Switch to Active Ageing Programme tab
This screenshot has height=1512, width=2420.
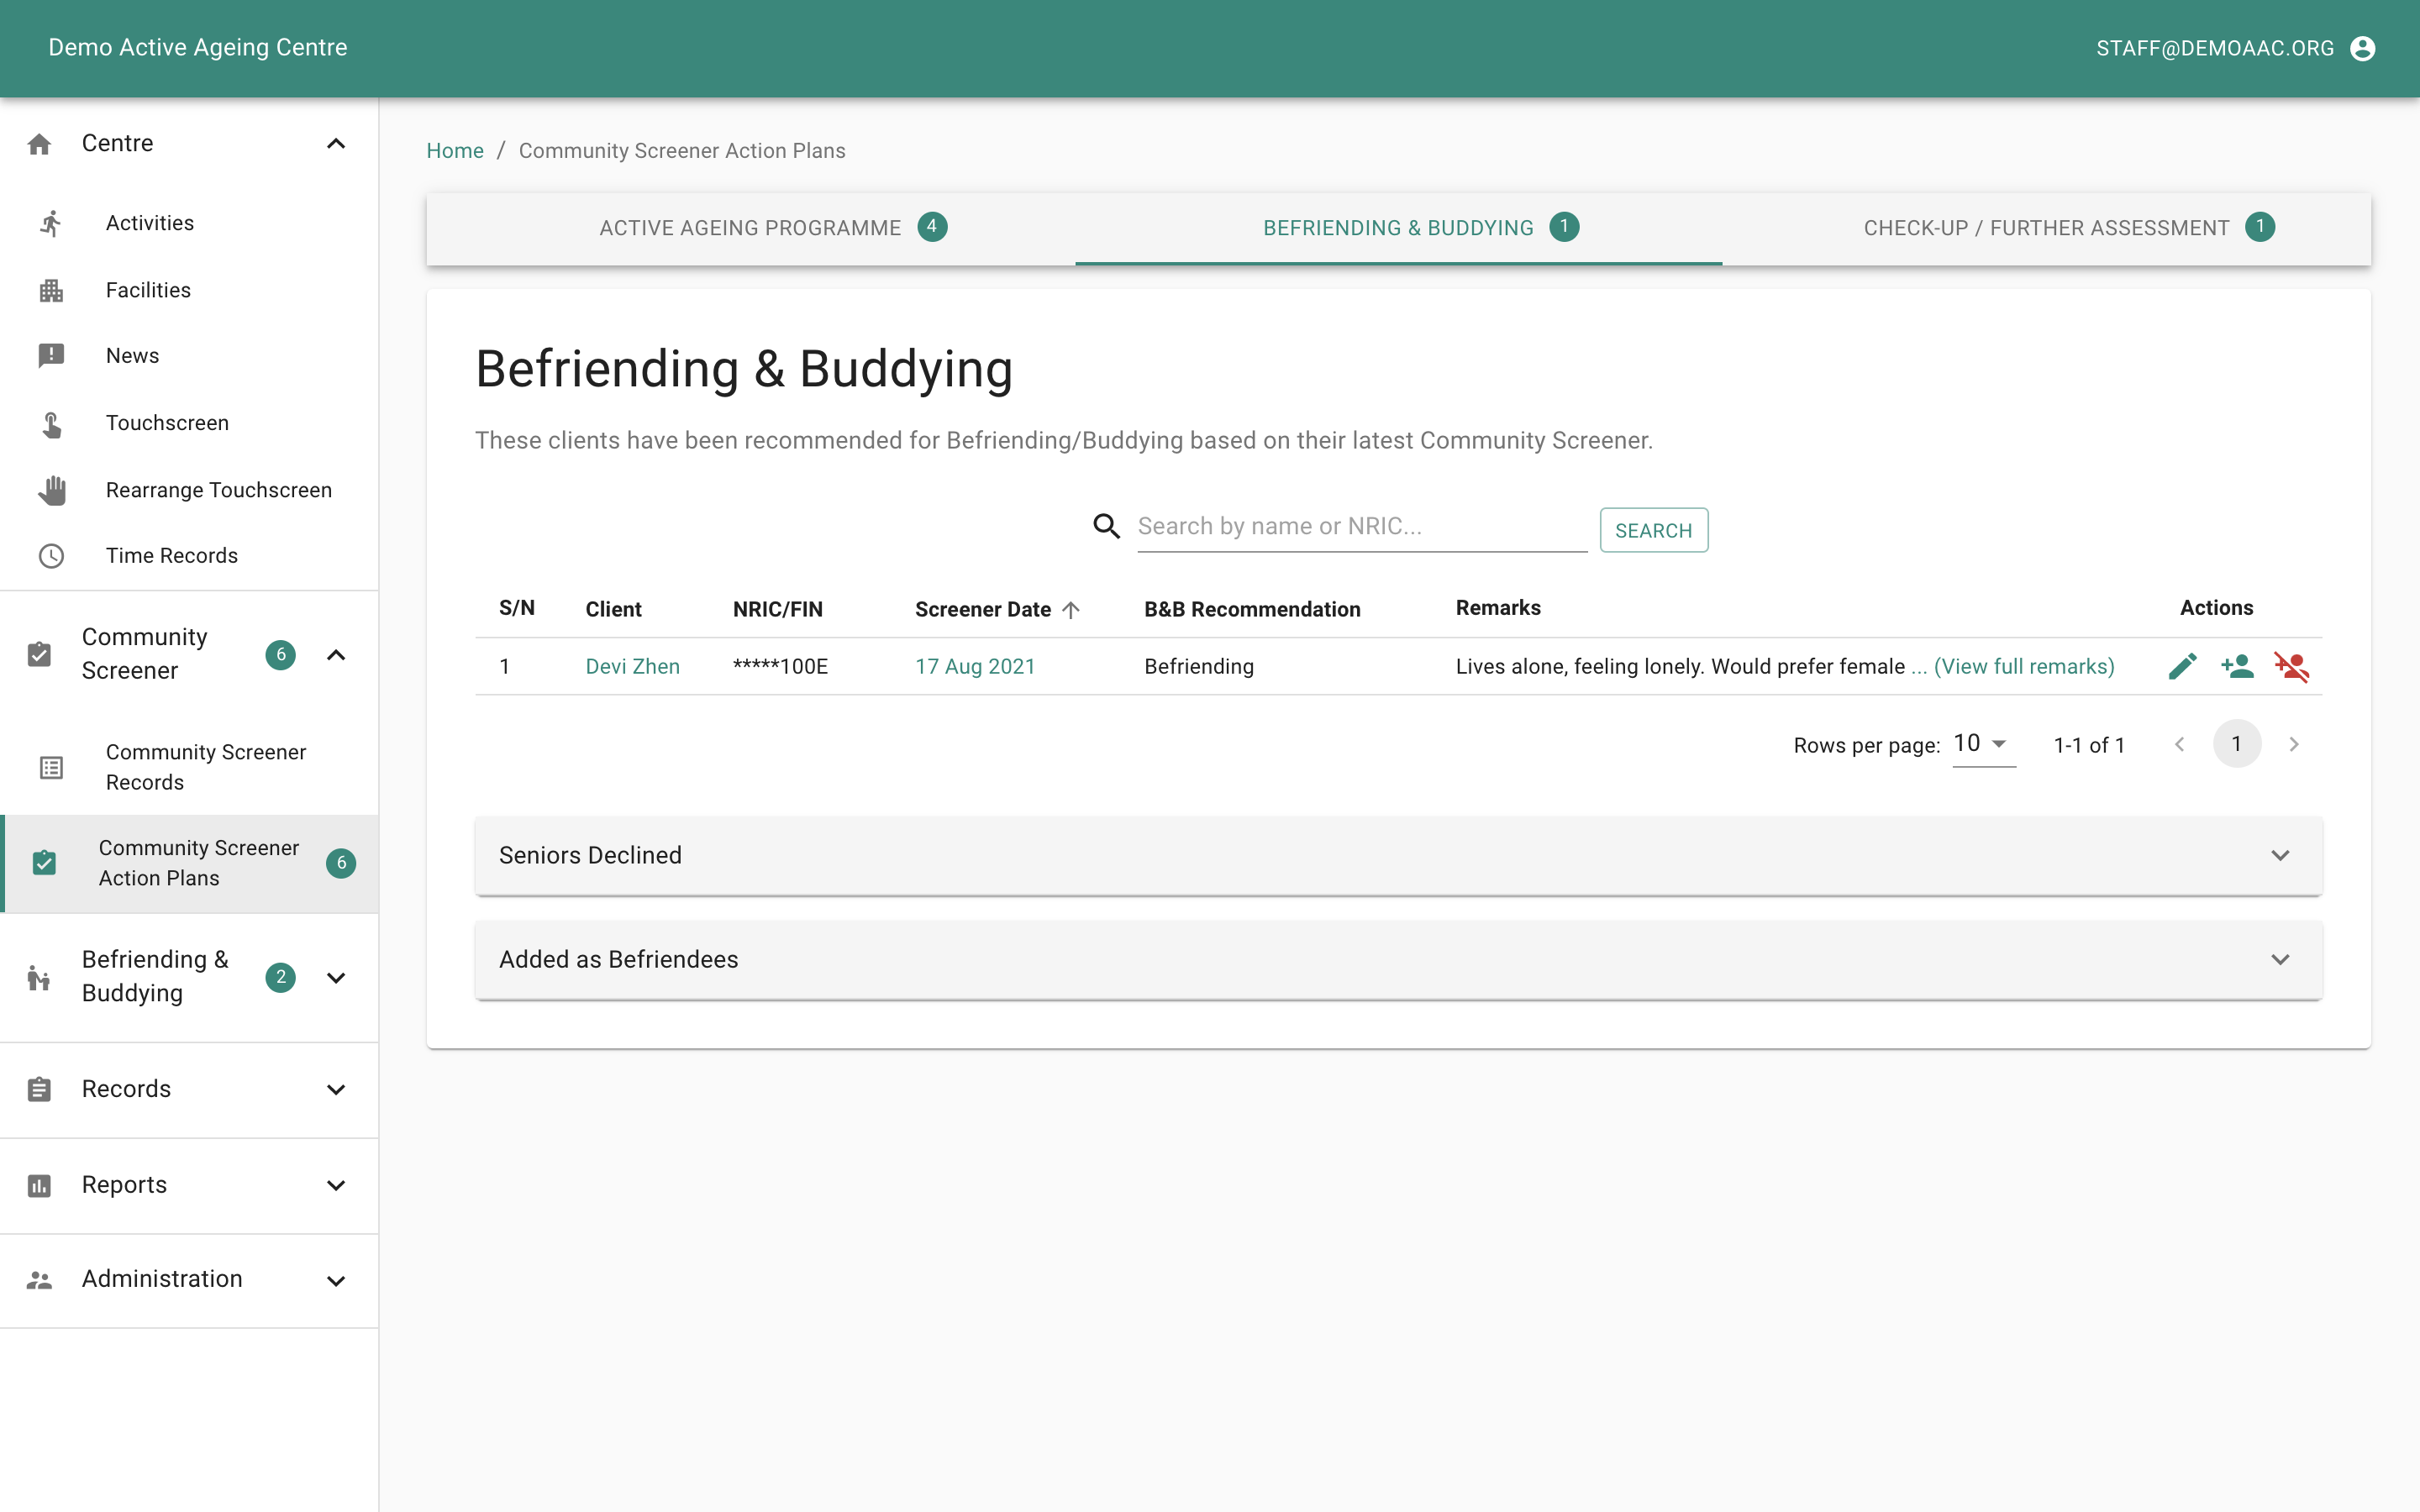click(751, 229)
